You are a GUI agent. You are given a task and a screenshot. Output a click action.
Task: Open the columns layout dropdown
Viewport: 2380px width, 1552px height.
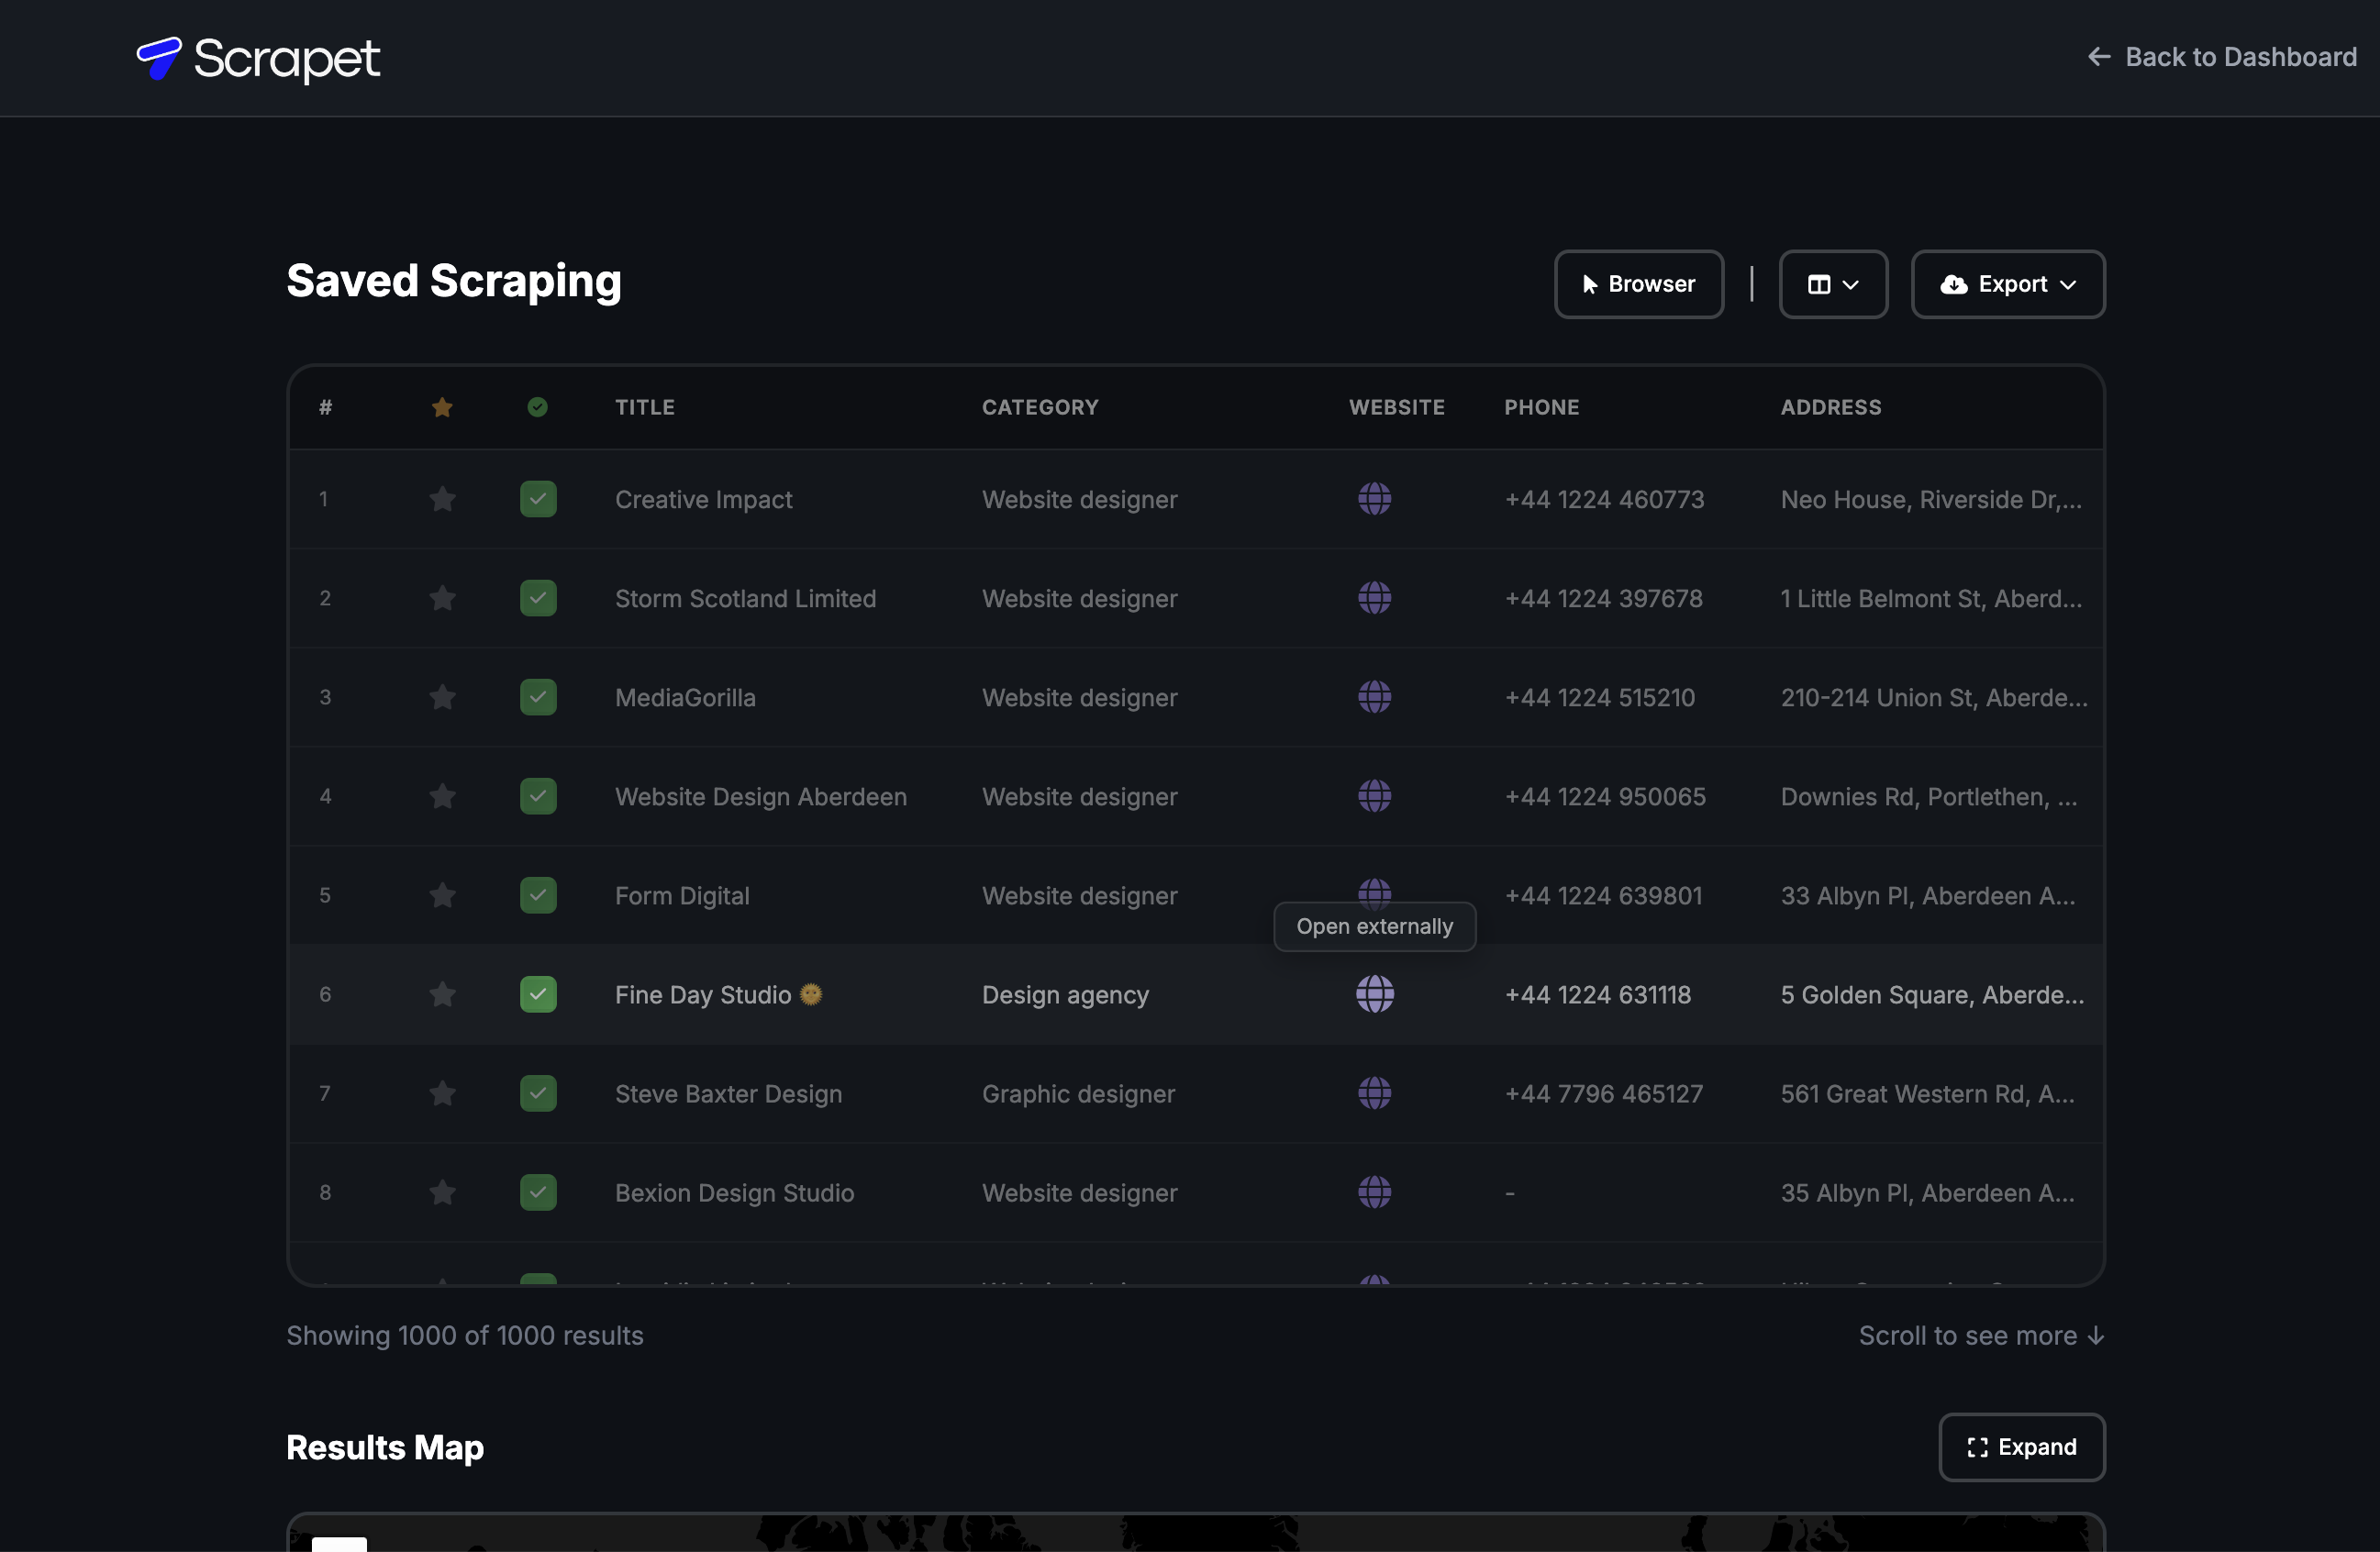pos(1833,284)
